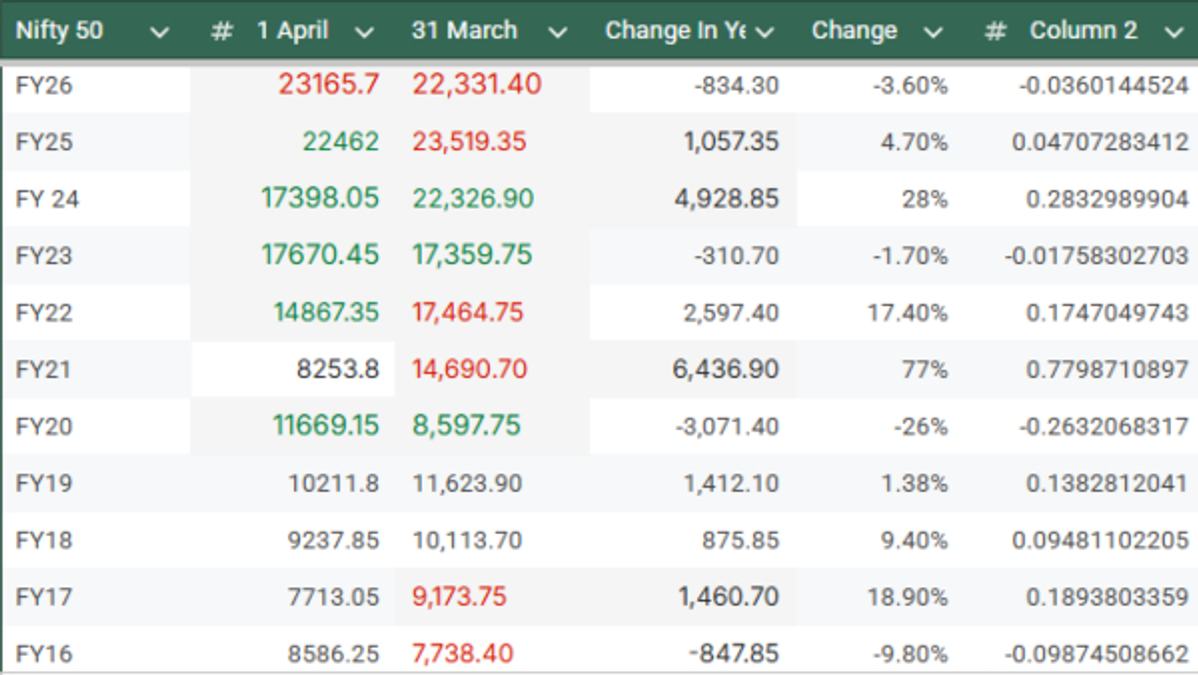Select the -847.85 cell in FY16 row
Viewport: 1198px width, 675px height.
[x=693, y=654]
